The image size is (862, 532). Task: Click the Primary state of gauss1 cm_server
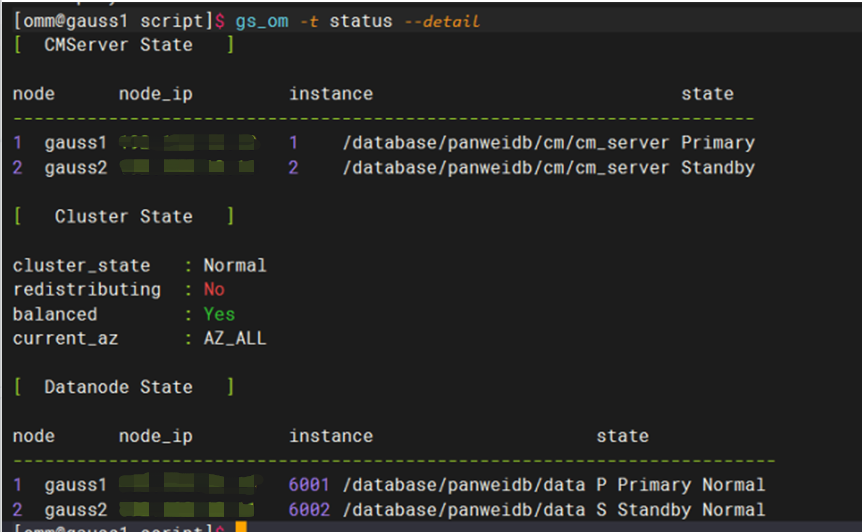717,143
